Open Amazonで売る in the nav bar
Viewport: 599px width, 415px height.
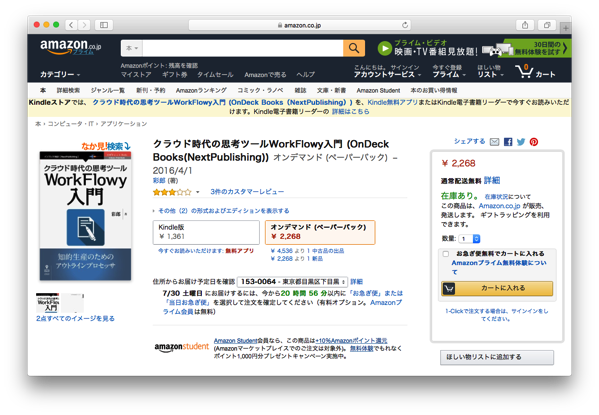click(x=265, y=75)
